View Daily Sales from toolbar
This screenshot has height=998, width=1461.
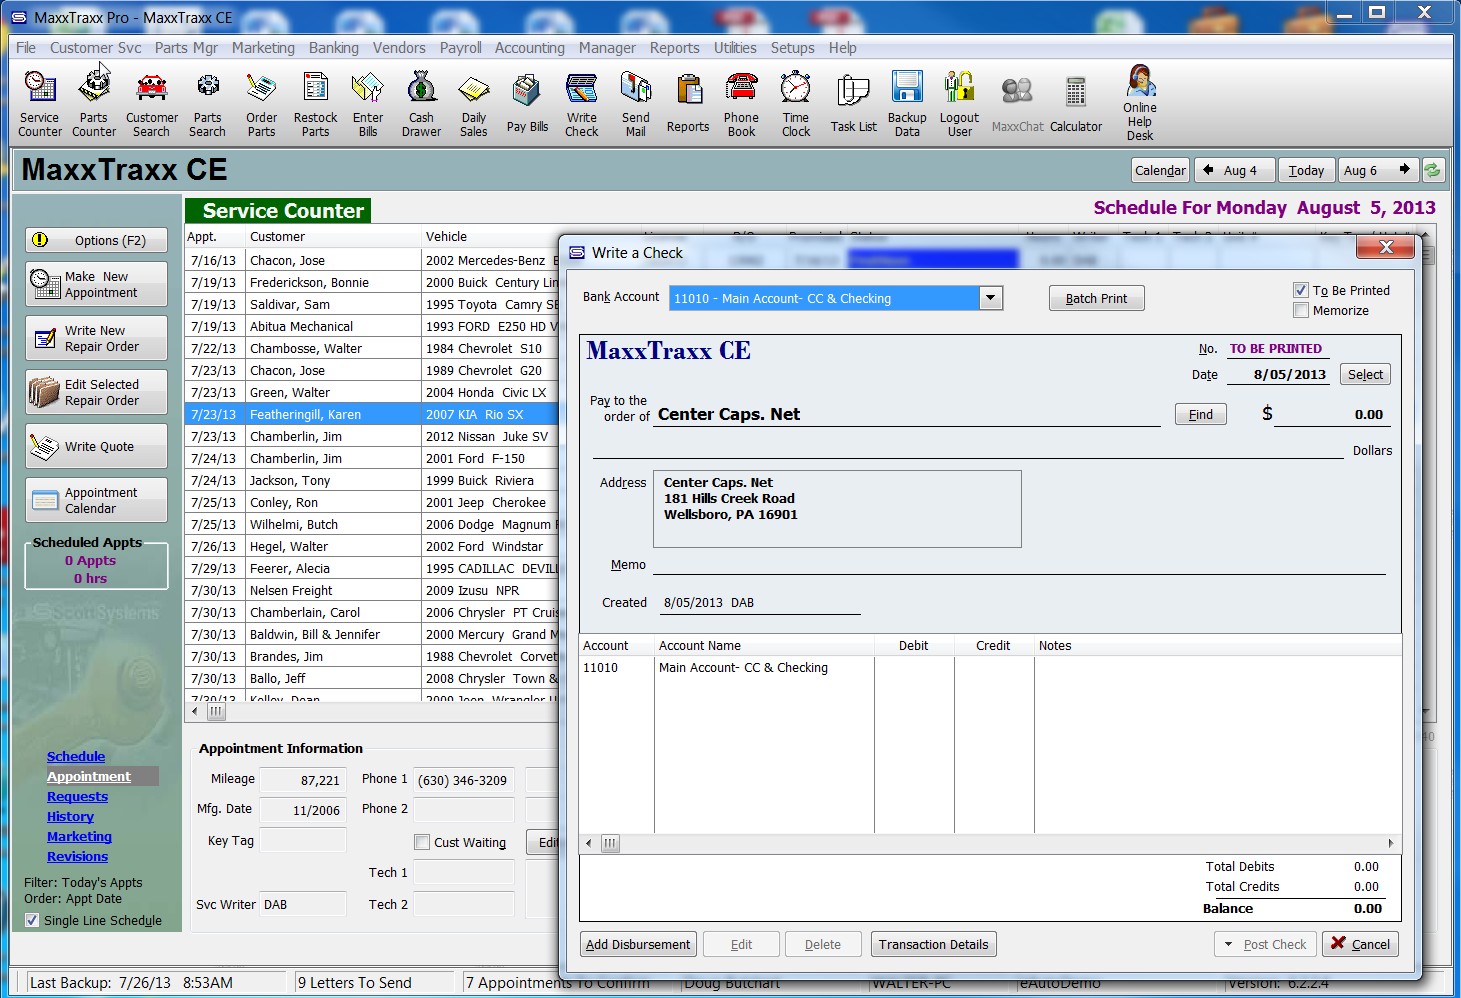[474, 103]
